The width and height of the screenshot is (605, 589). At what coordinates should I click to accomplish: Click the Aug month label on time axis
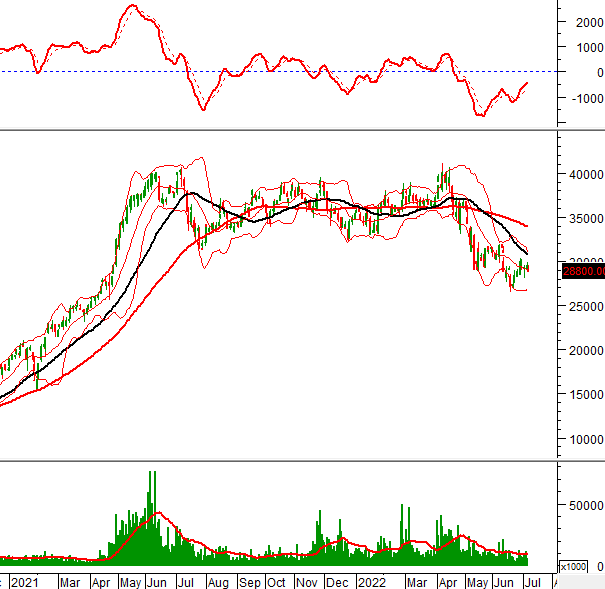220,581
